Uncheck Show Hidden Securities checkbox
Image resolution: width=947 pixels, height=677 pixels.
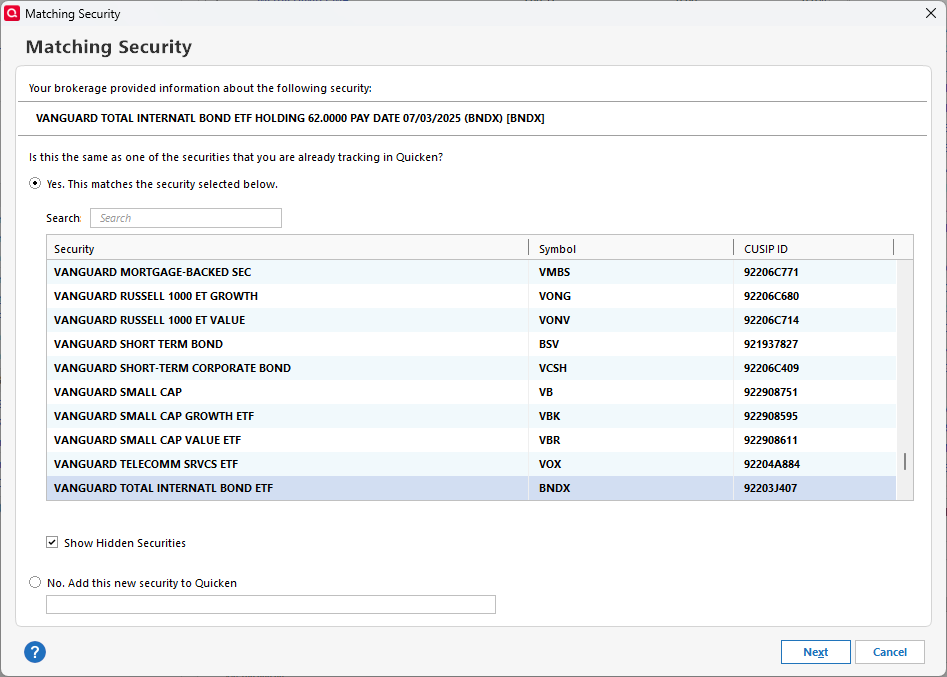(x=52, y=543)
